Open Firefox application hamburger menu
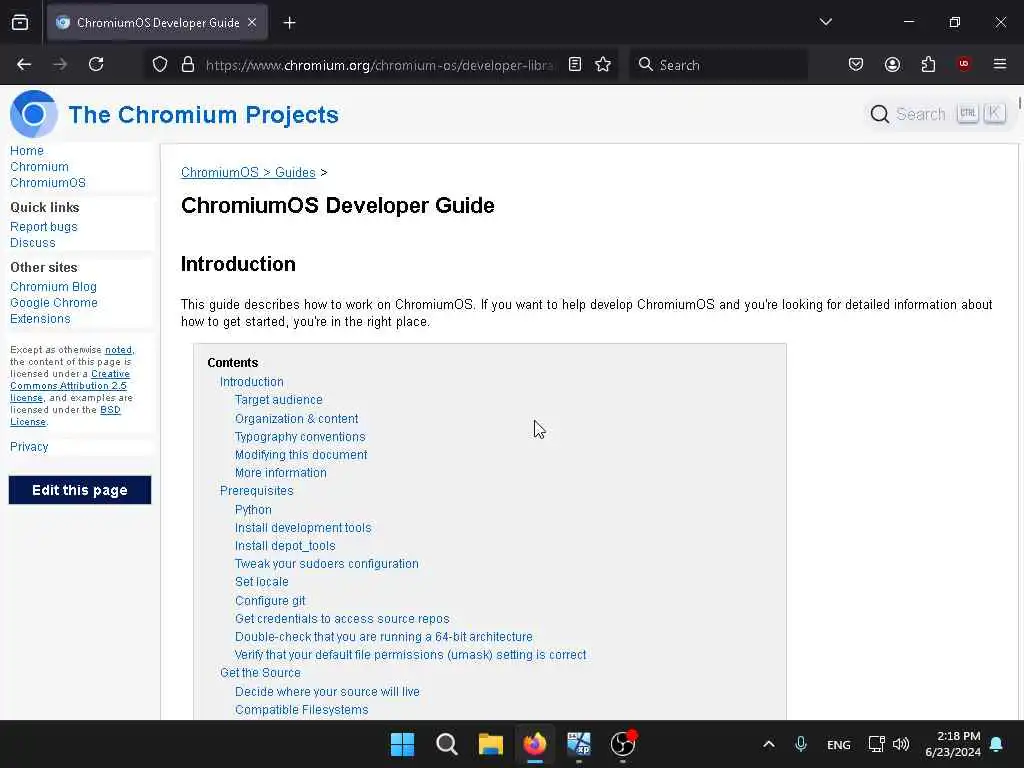 999,64
